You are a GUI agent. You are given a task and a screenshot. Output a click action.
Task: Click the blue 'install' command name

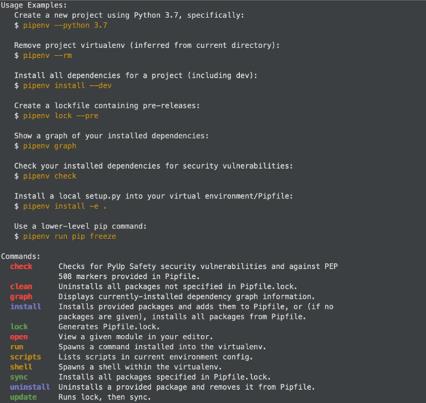click(x=26, y=306)
